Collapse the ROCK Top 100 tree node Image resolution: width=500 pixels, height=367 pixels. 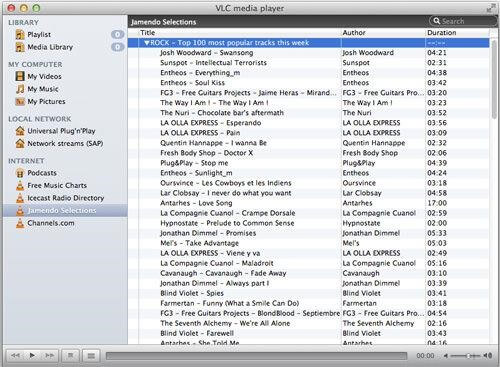(x=146, y=43)
